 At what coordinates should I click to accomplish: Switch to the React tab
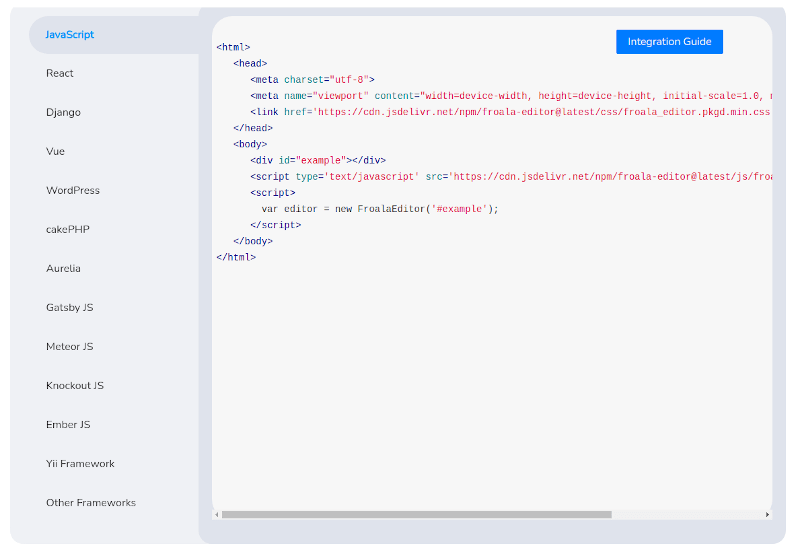pos(60,73)
